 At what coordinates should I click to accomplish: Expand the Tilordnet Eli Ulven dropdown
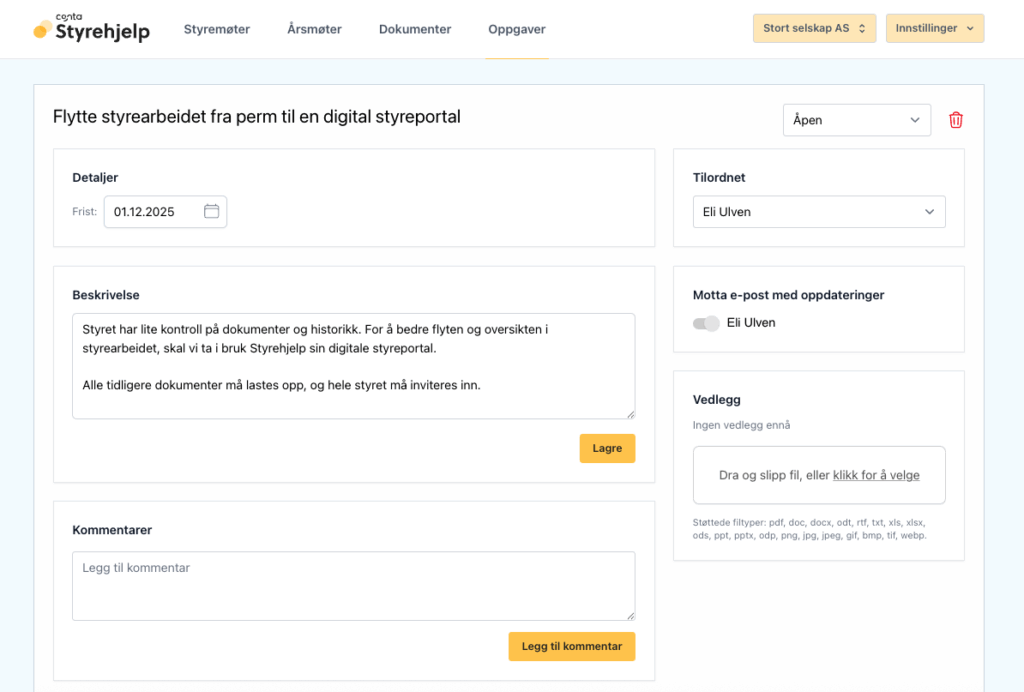(818, 212)
